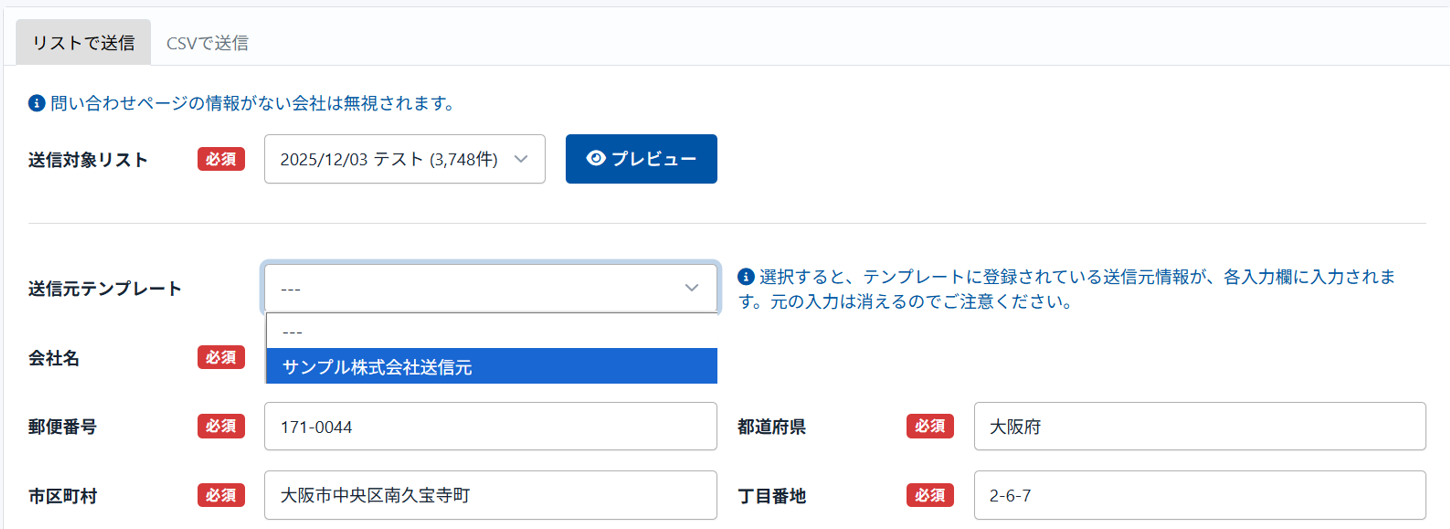Focus the 都道府県 field containing 大阪府
Screen dimensions: 1450x529
tap(1198, 427)
